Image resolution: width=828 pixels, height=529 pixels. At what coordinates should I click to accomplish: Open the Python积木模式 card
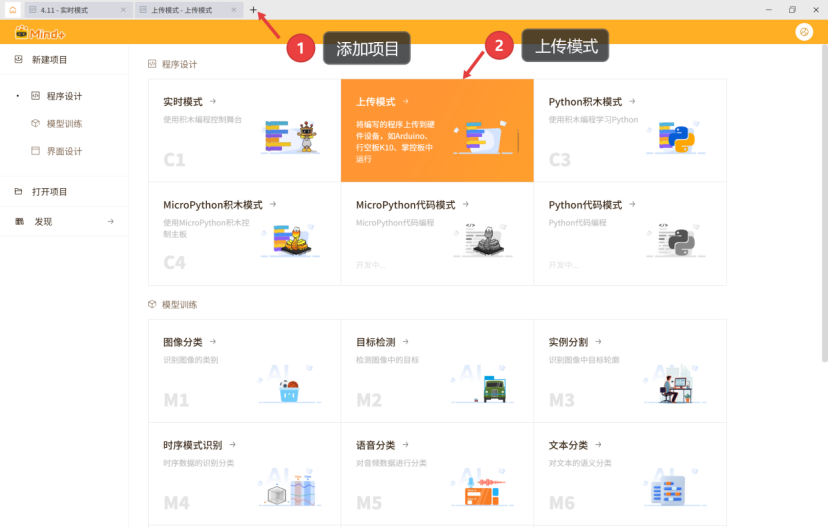[x=630, y=130]
